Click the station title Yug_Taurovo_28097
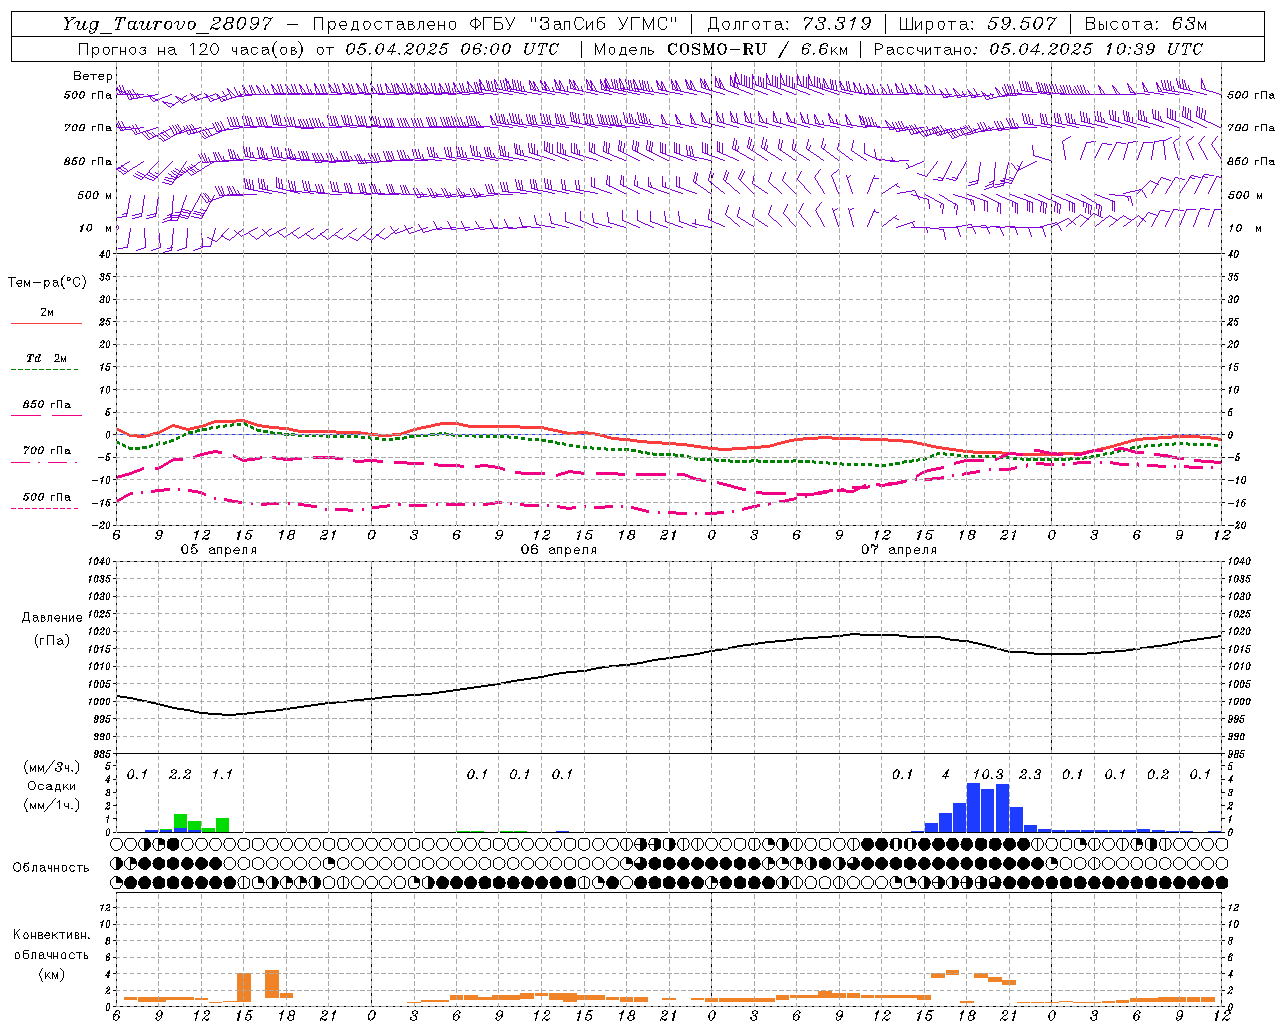 tap(167, 24)
